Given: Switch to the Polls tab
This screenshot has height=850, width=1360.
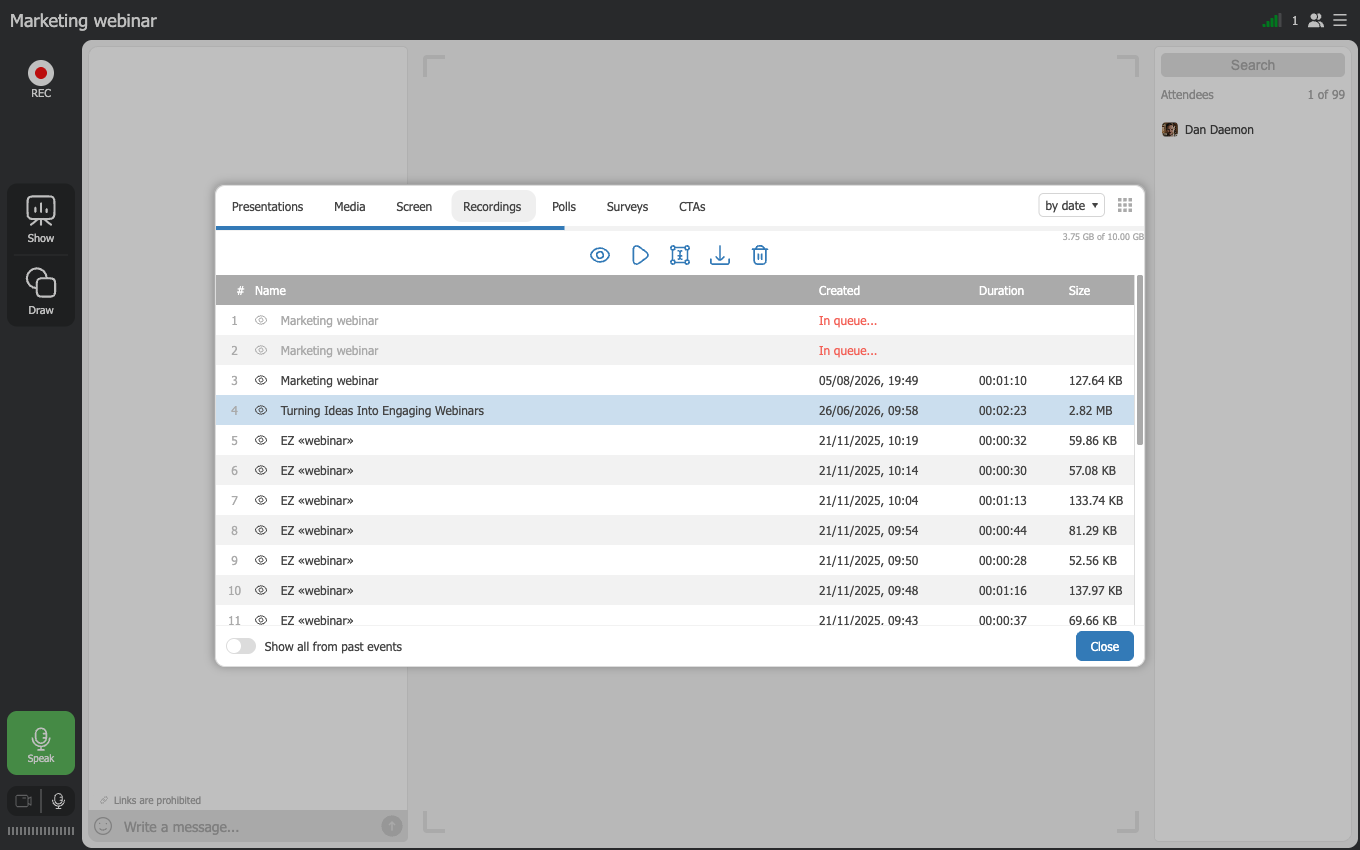Looking at the screenshot, I should (564, 207).
